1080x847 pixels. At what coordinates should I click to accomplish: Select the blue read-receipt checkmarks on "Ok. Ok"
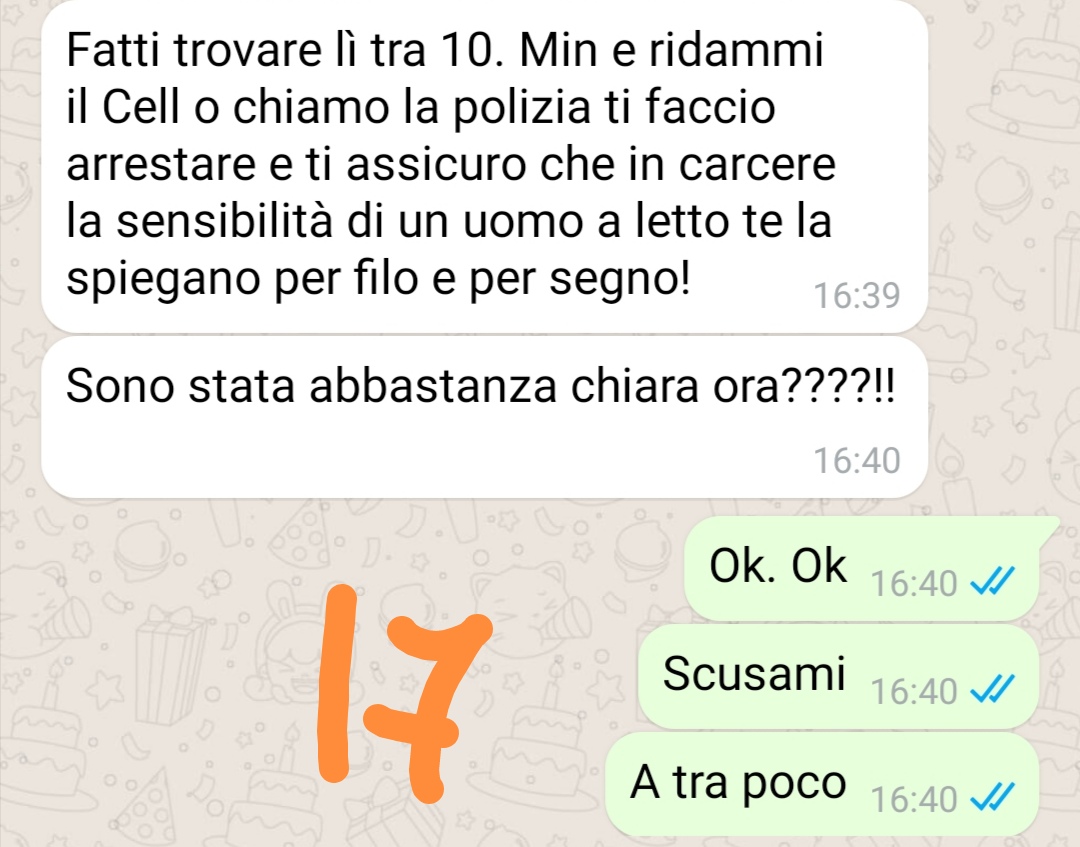point(993,583)
